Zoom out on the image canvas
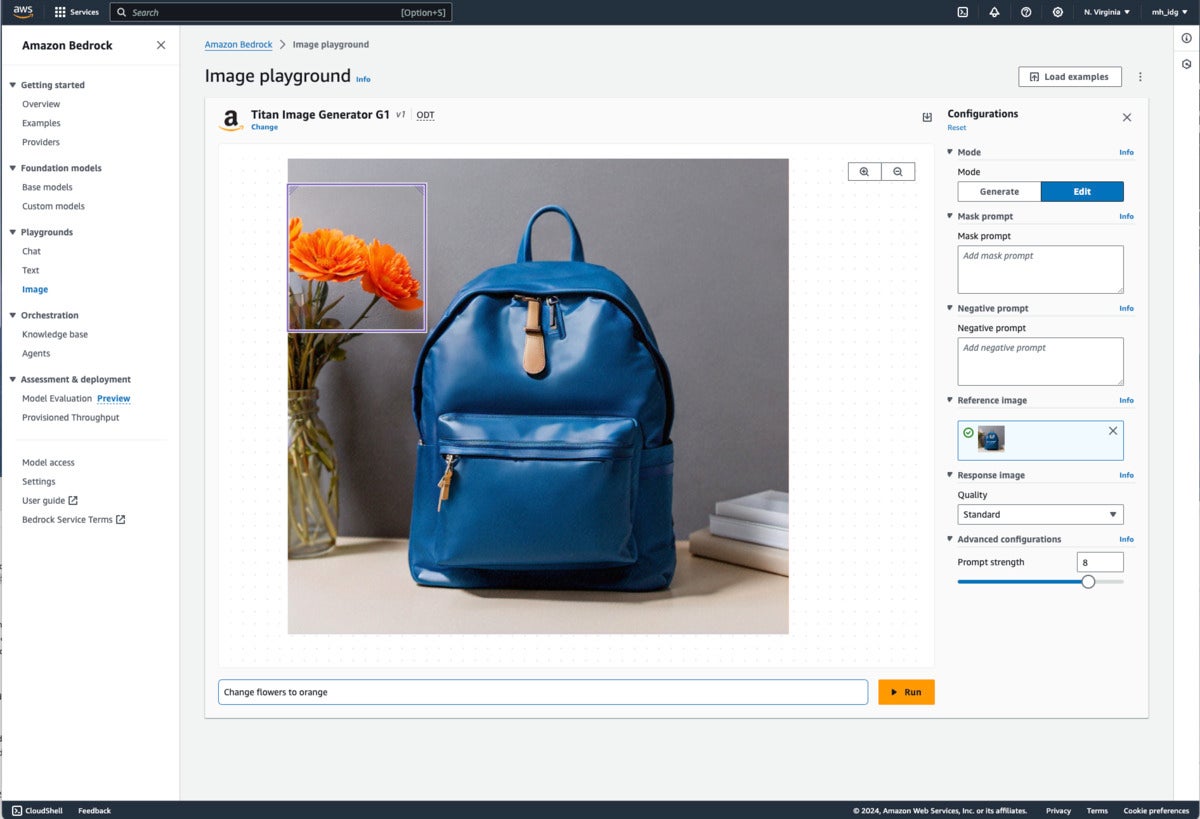1200x819 pixels. click(x=898, y=172)
